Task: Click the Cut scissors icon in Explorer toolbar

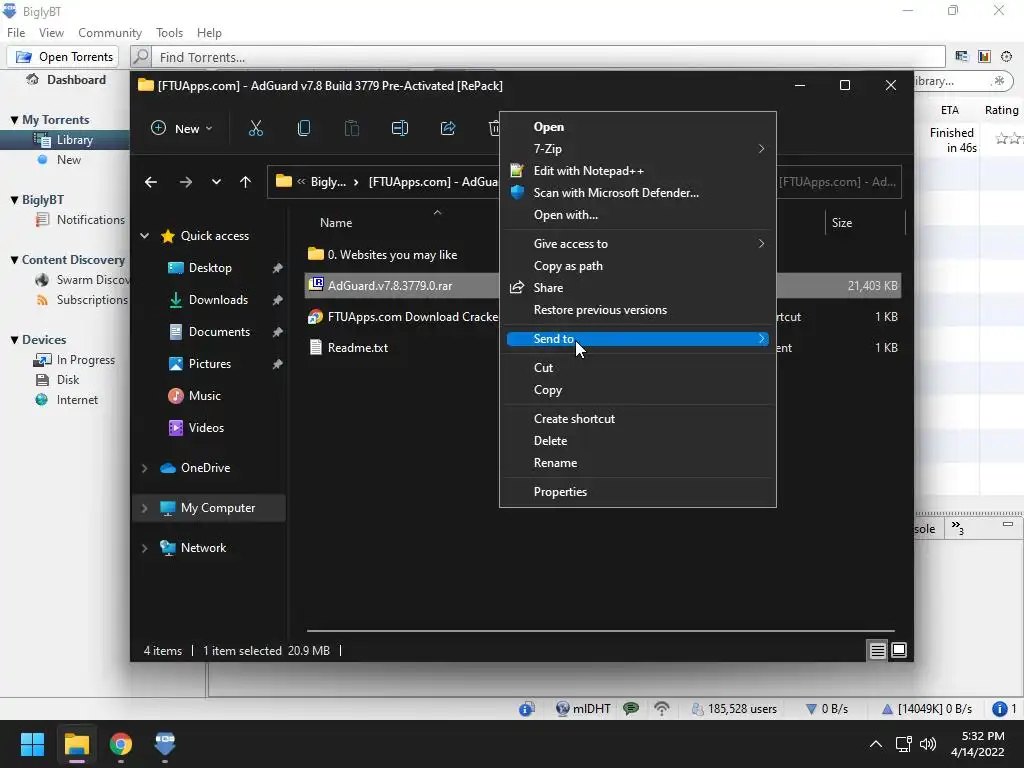Action: [x=255, y=129]
